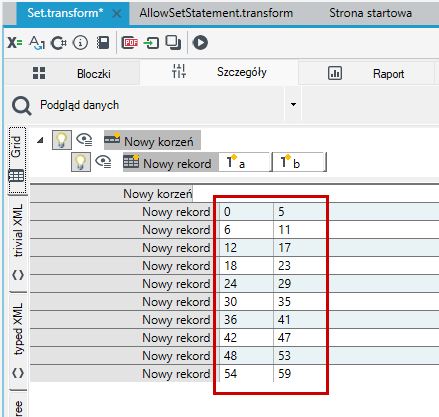Screen dimensions: 439x417
Task: Click cell with value 36
Action: (246, 320)
